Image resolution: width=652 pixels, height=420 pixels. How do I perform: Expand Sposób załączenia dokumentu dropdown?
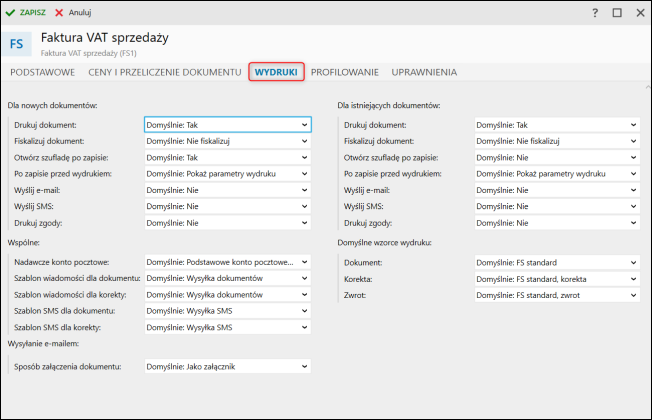[x=305, y=367]
